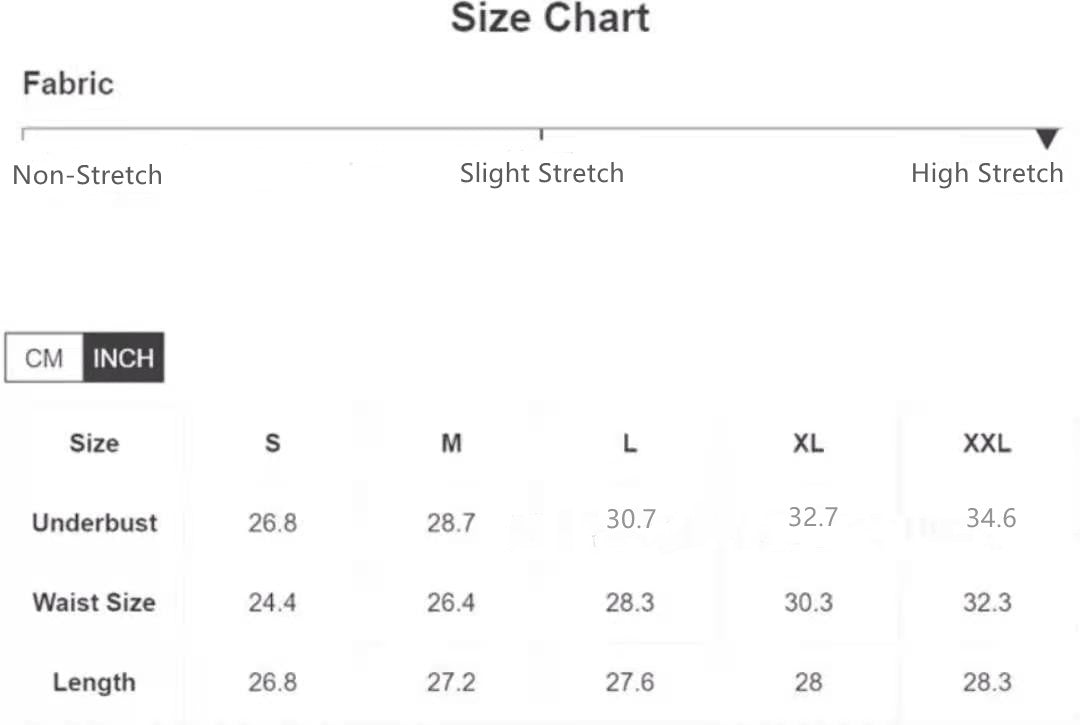Click the XXL underbust value 34.6
The height and width of the screenshot is (725, 1080).
990,518
